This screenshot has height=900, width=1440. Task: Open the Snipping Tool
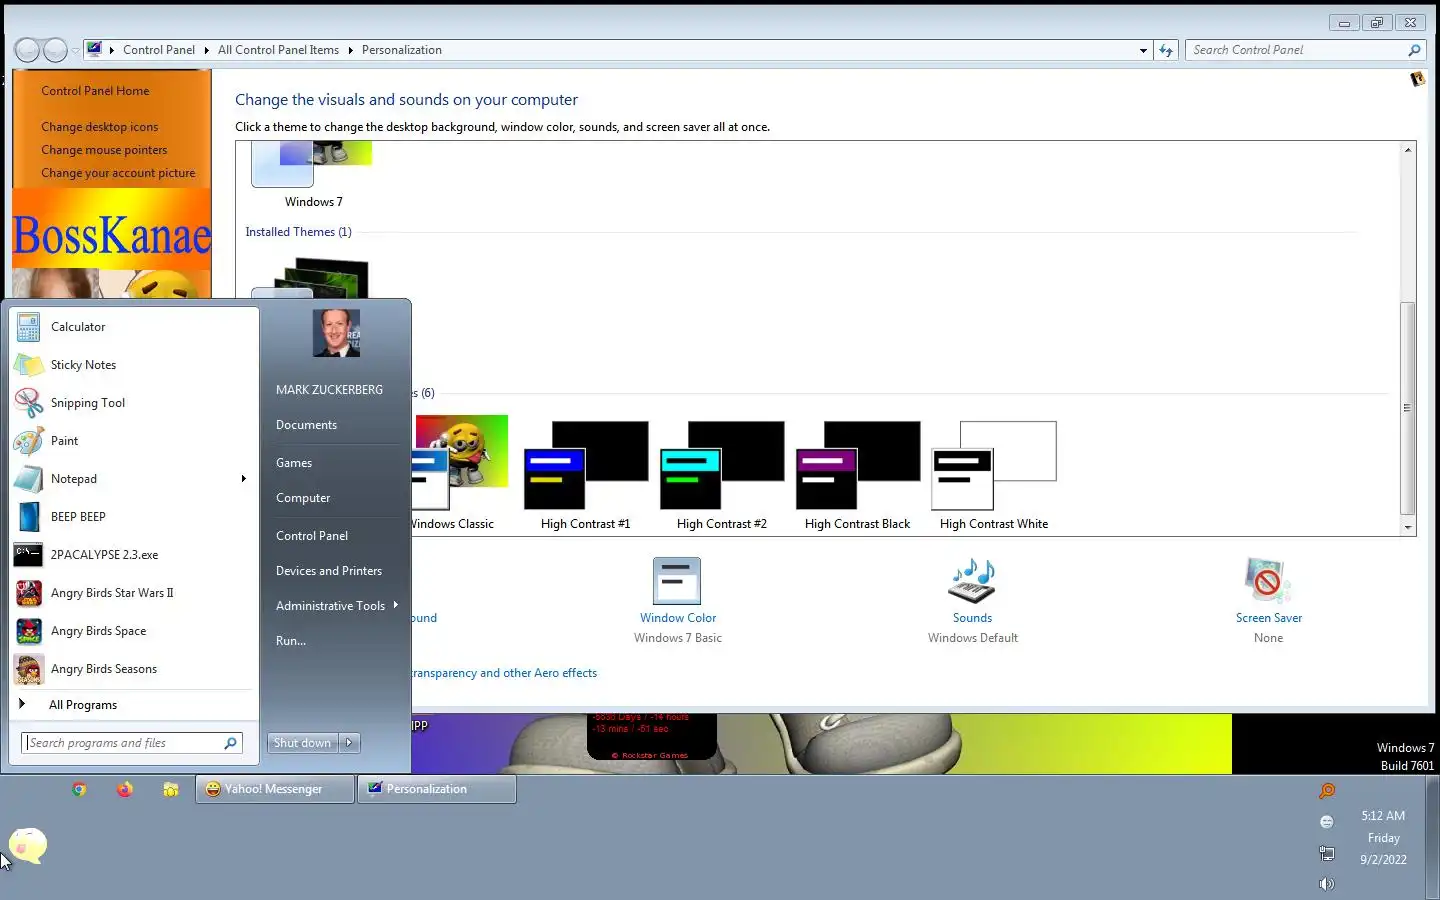tap(134, 403)
